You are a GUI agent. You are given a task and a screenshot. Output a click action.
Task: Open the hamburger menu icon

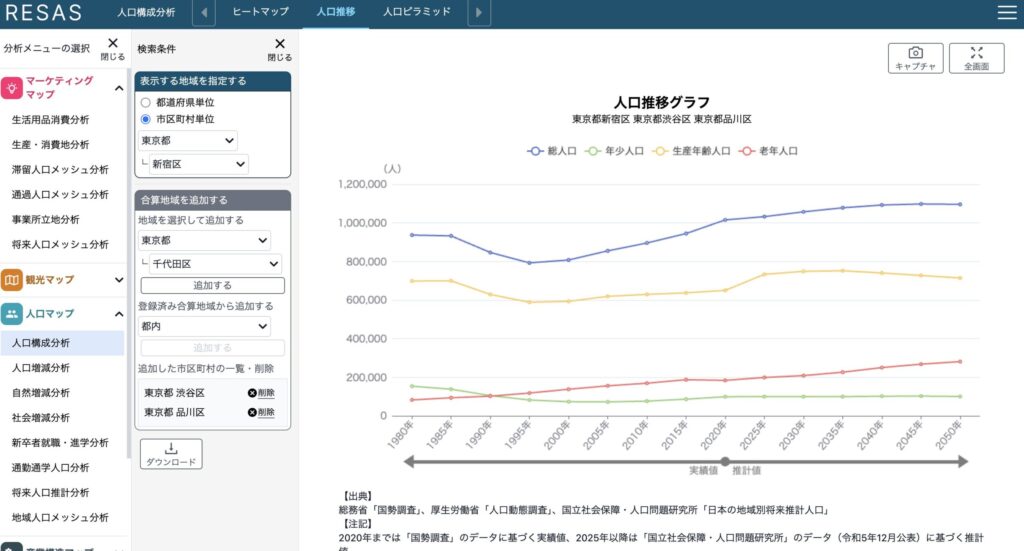coord(1005,13)
